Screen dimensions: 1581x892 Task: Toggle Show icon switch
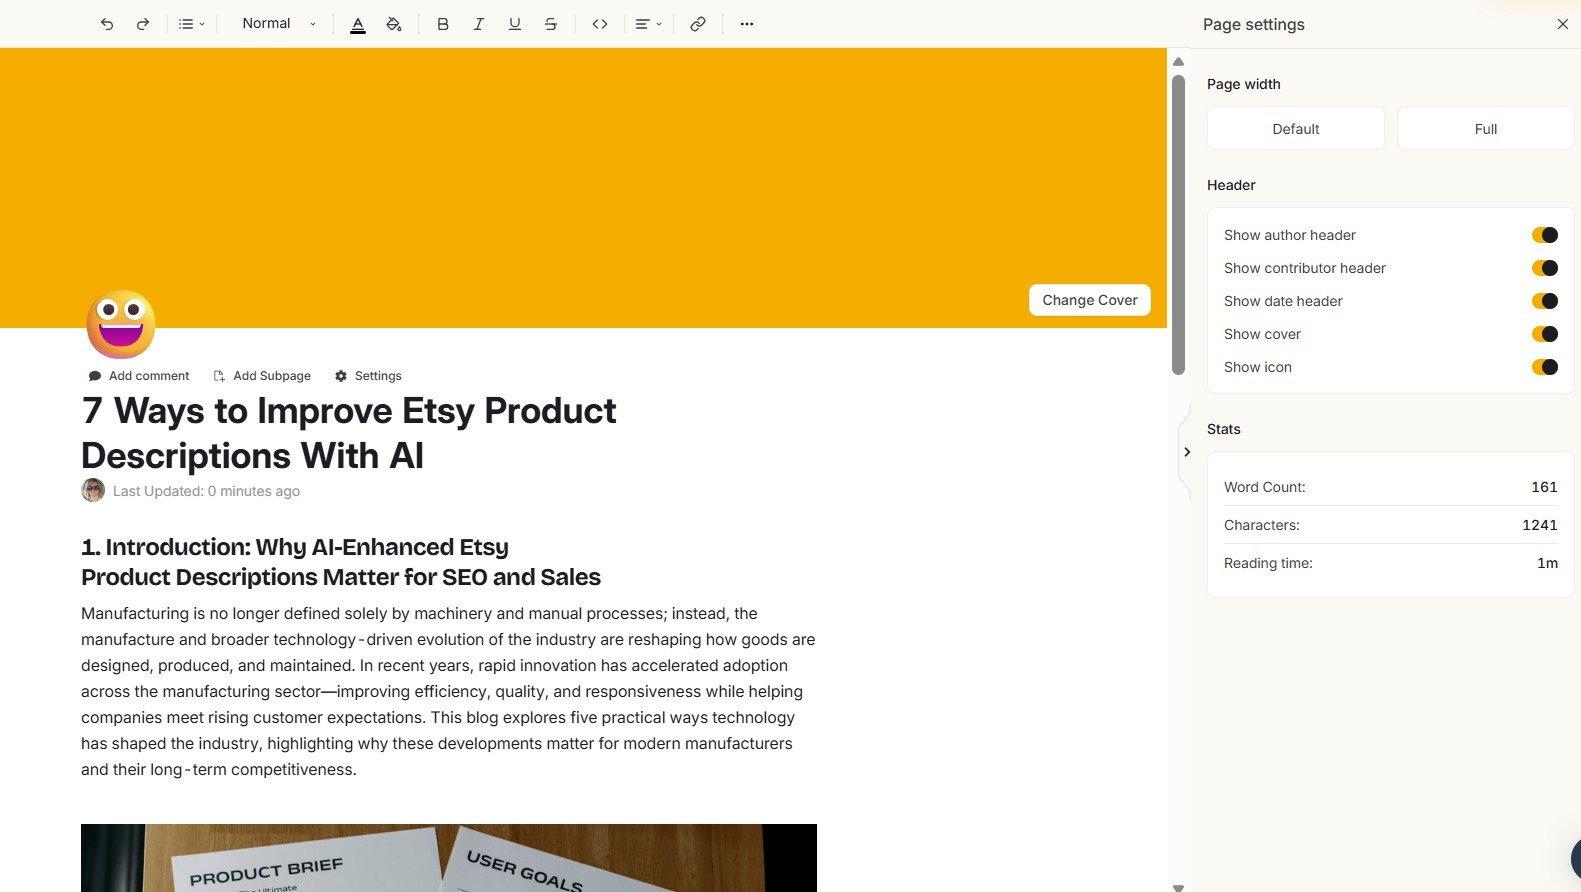1545,367
